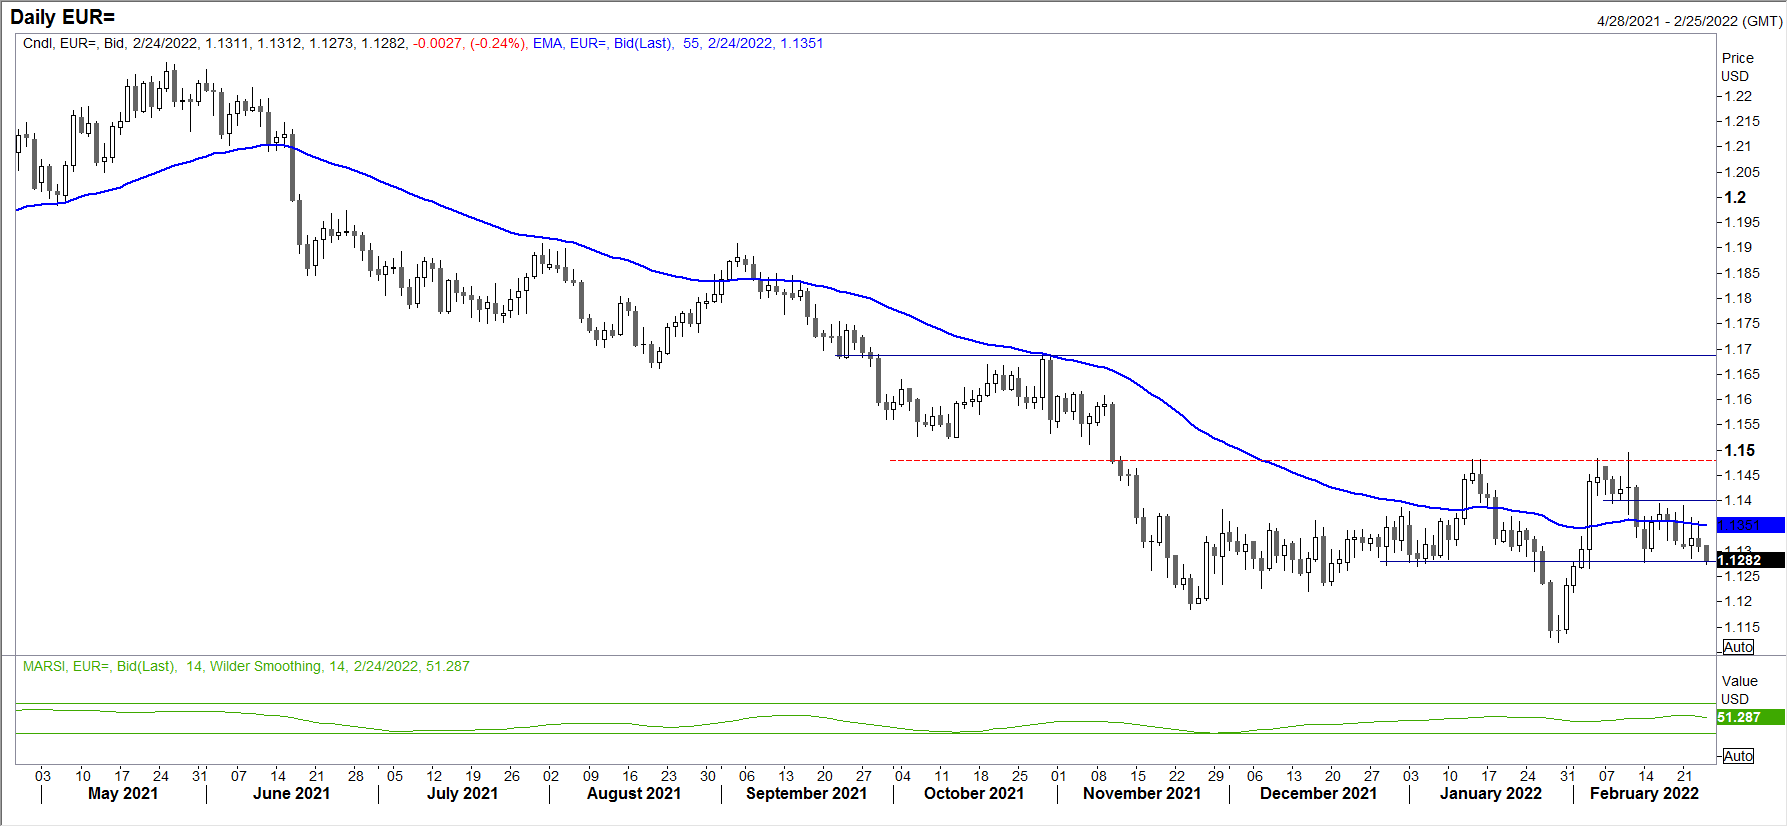Click the Value USD axis header

click(1739, 690)
